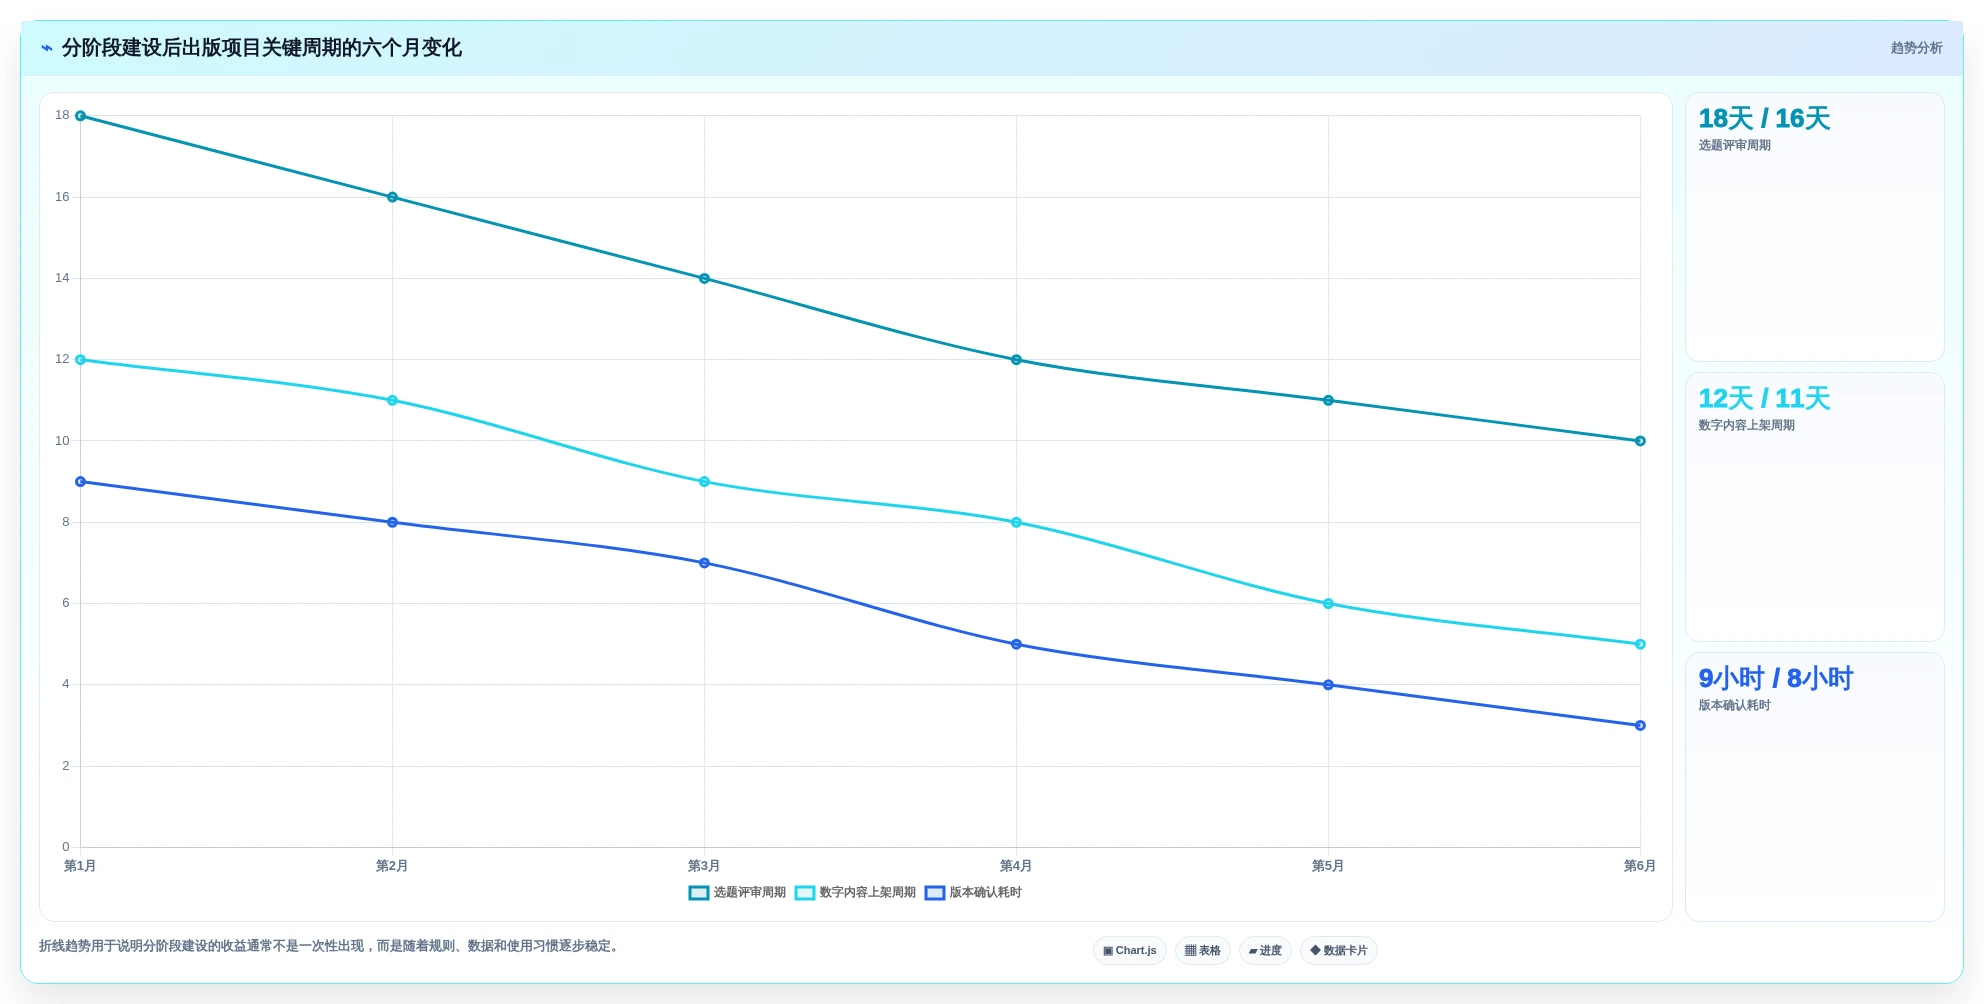Select the 选题评审周期 point at 第4月 (12)
The height and width of the screenshot is (1004, 1984).
pyautogui.click(x=1016, y=360)
